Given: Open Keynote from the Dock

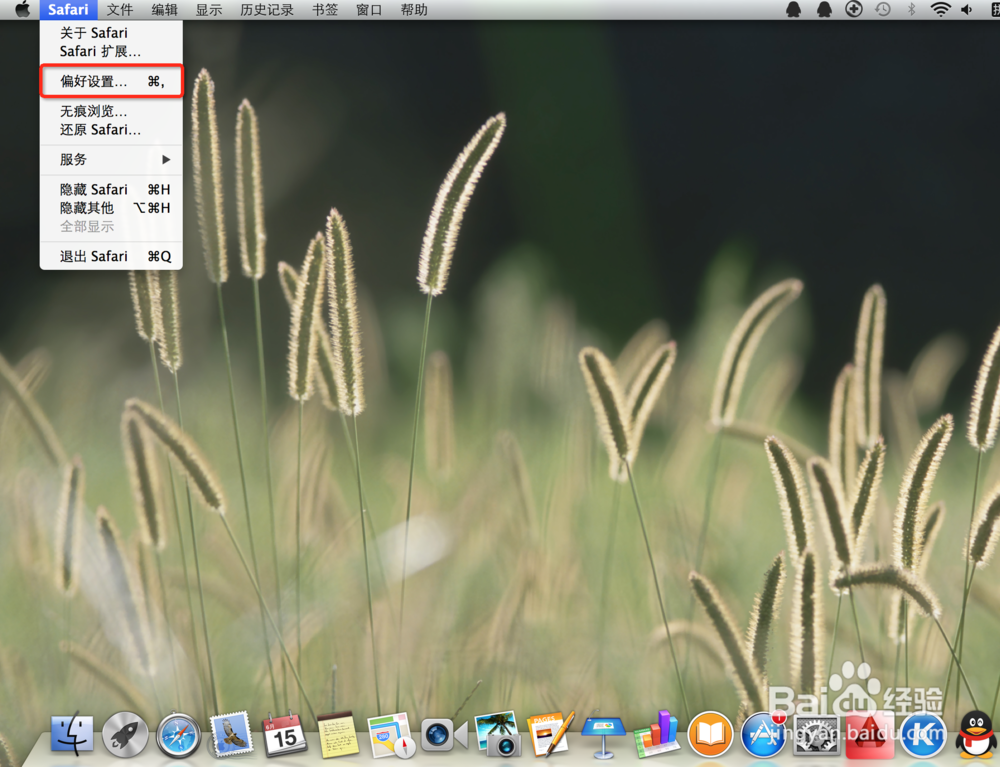Looking at the screenshot, I should pos(604,733).
